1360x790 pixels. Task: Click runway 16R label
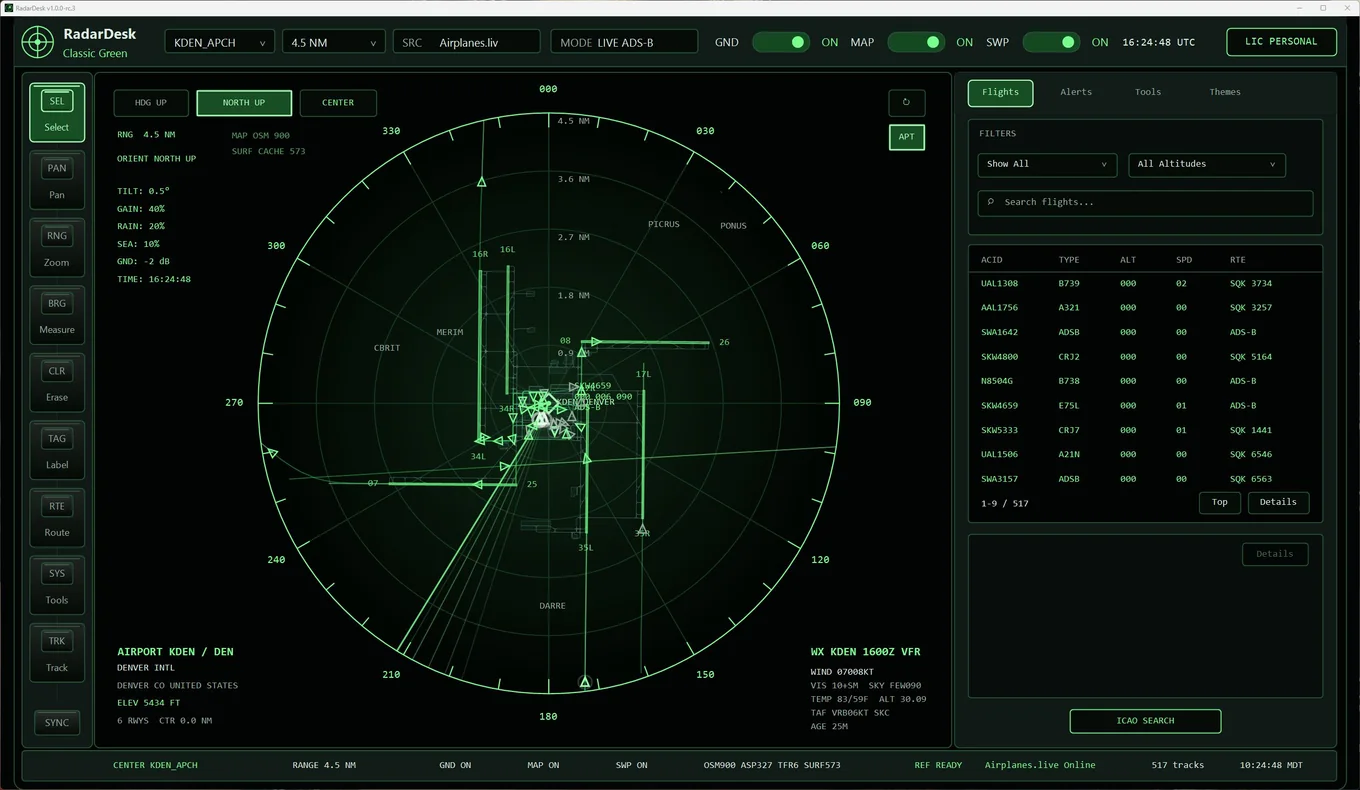[x=480, y=254]
